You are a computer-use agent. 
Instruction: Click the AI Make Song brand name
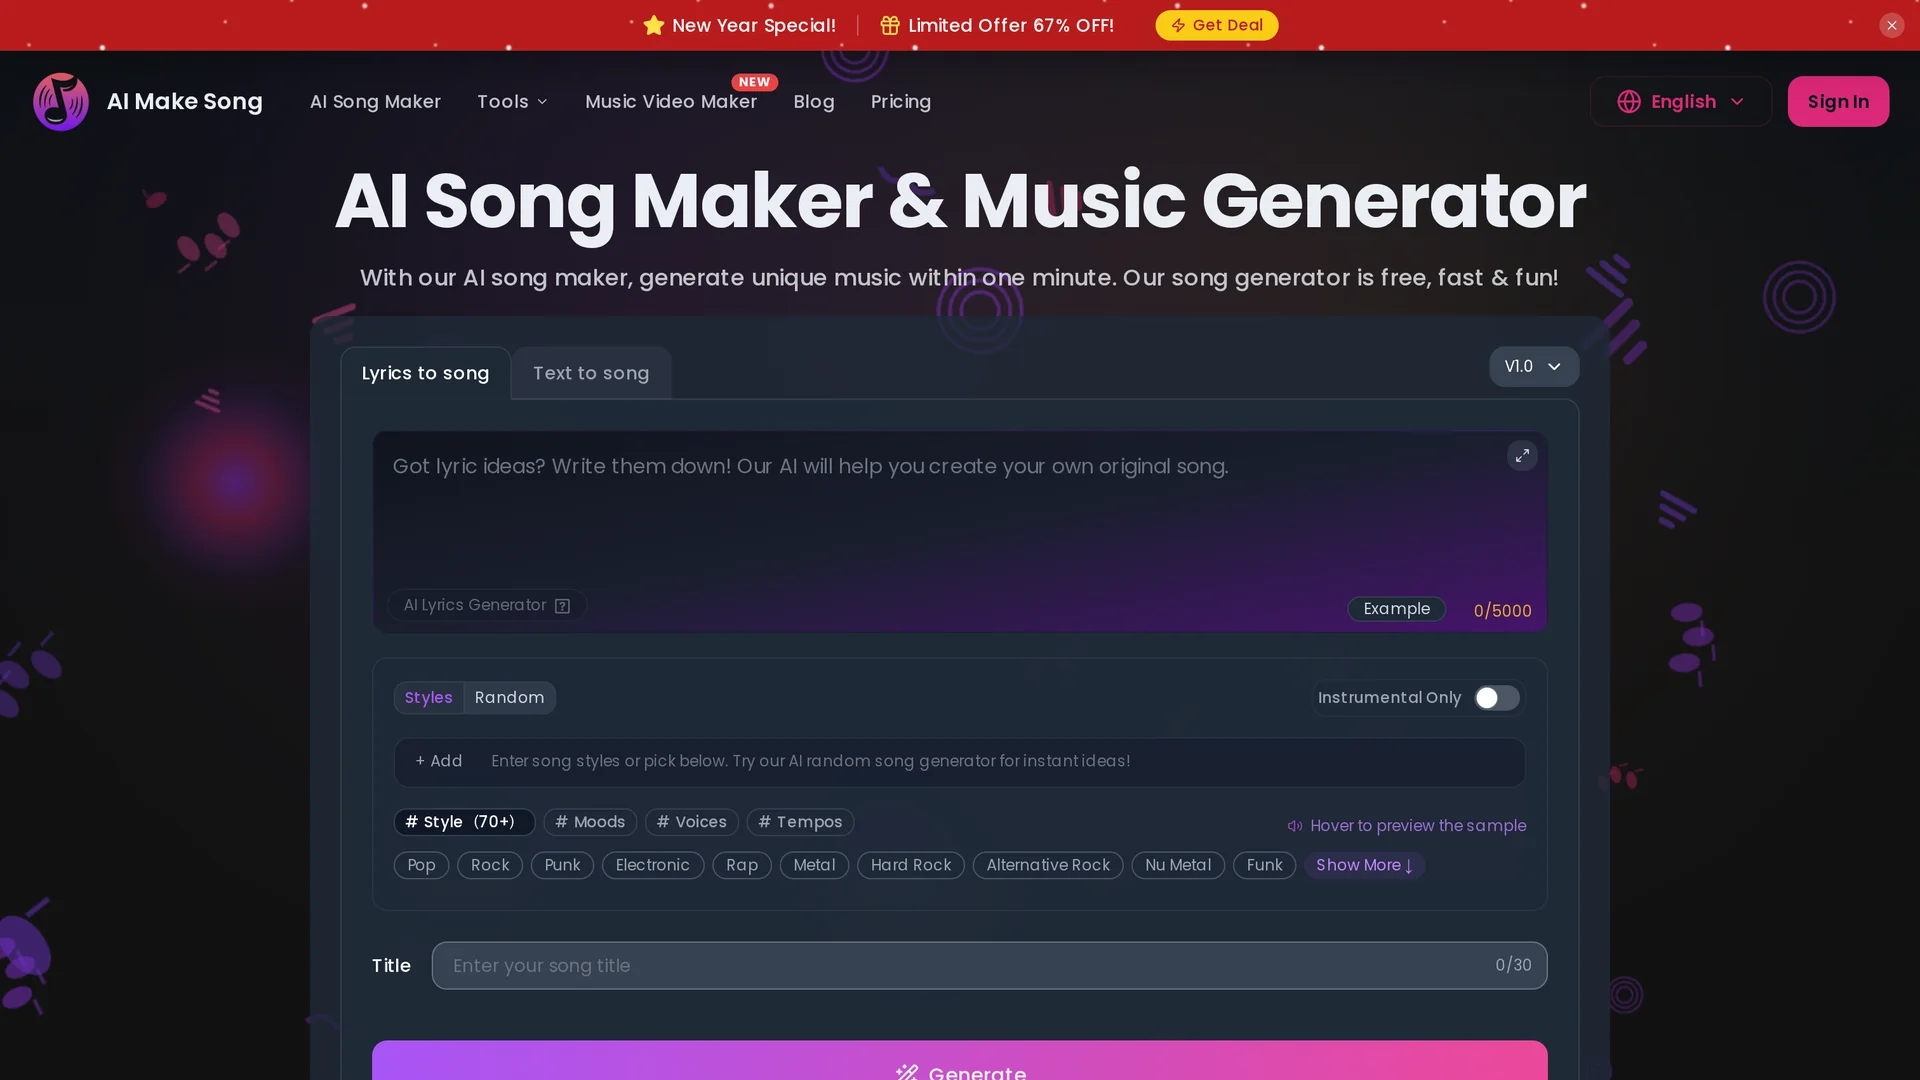[x=185, y=102]
